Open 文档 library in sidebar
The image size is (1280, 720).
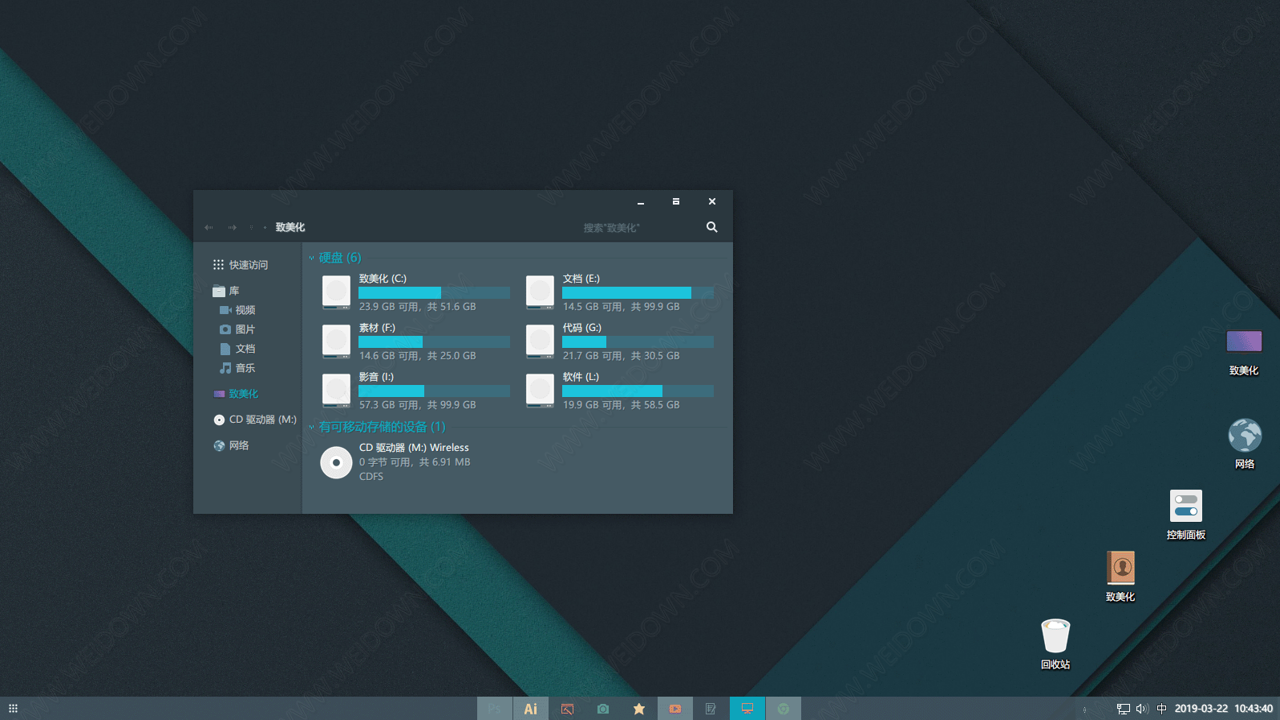tap(237, 349)
